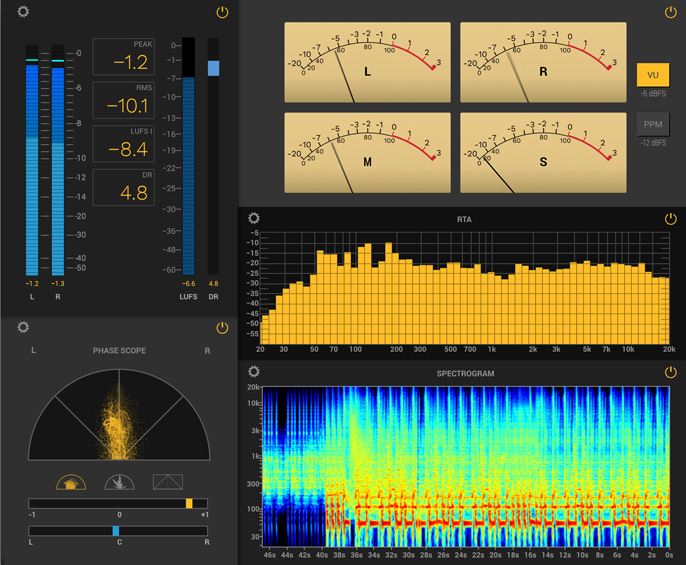Switch meters to PPM mode
686x565 pixels.
tap(652, 125)
